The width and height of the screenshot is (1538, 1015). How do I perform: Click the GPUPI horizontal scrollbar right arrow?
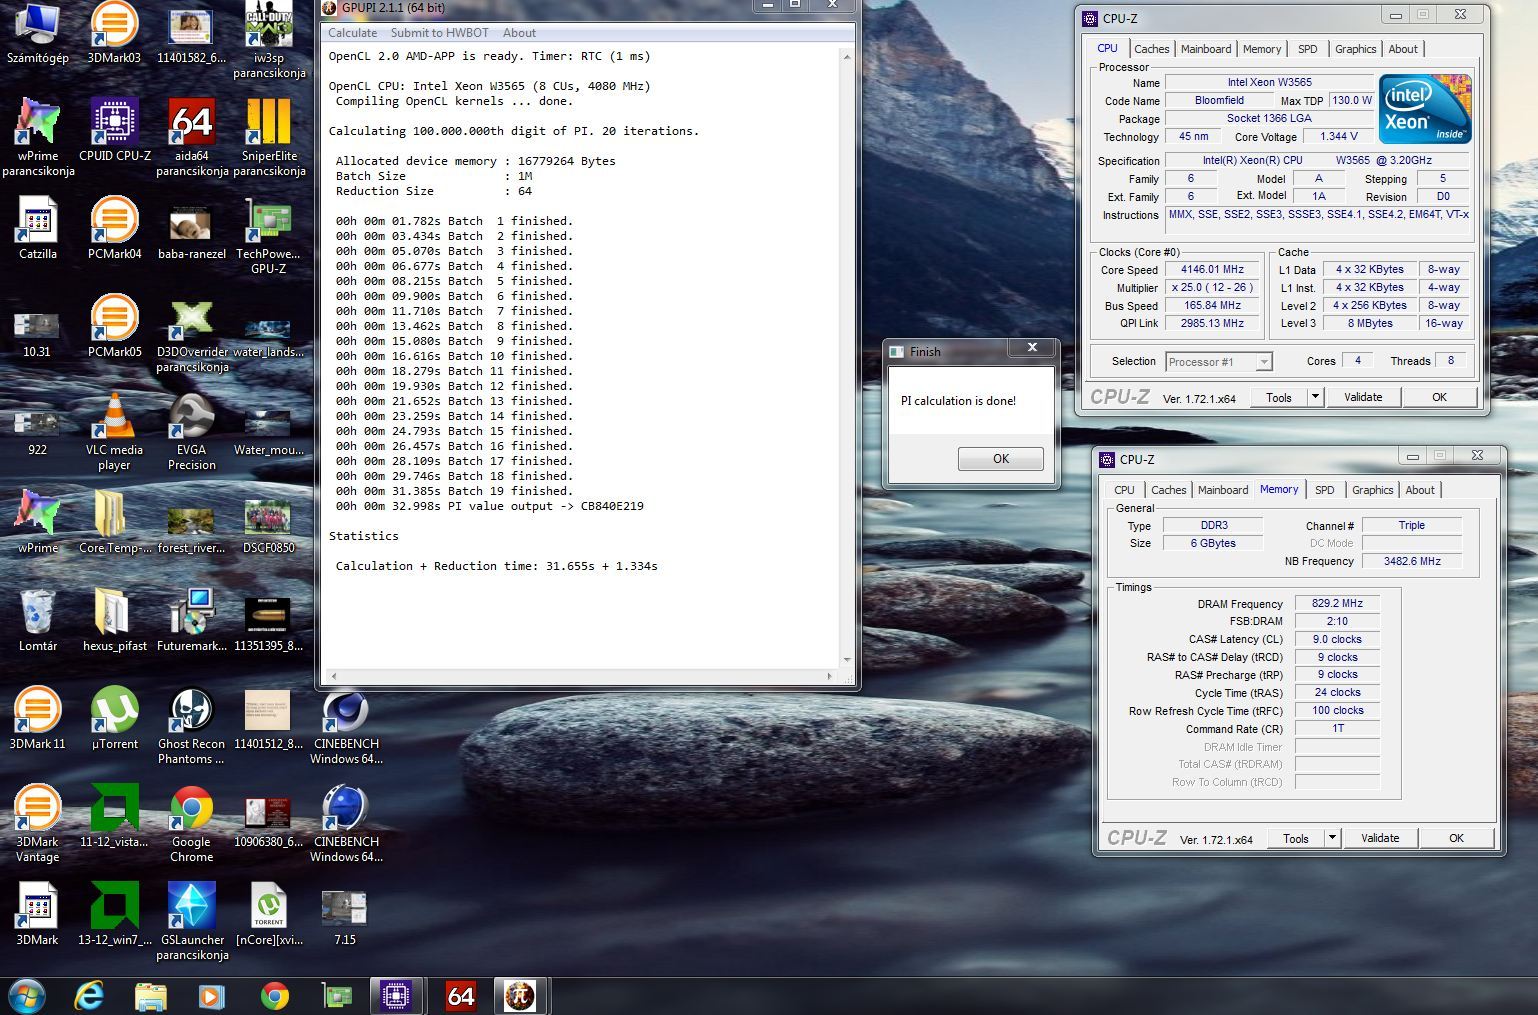(x=829, y=676)
